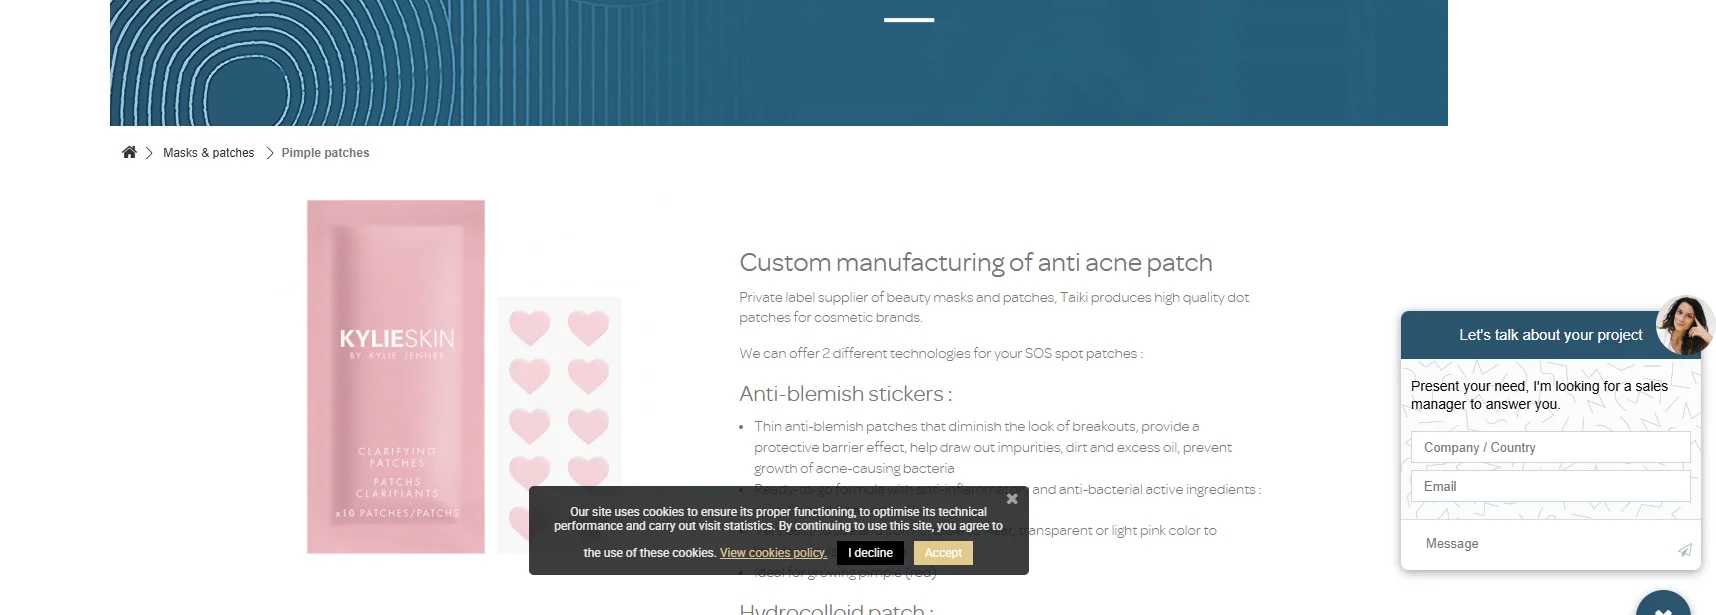Click the chat header "Let's talk about your project"
The width and height of the screenshot is (1716, 615).
tap(1550, 335)
